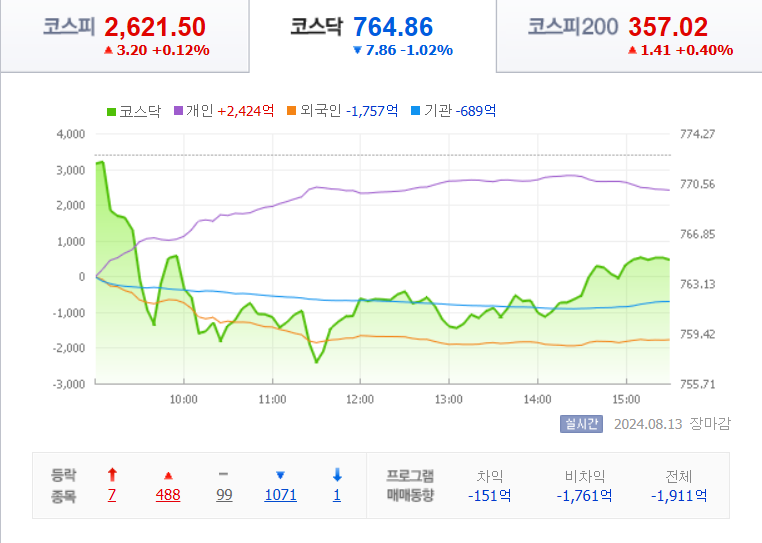
Task: Click the blue falling triangle icon above 1071
Action: point(280,475)
